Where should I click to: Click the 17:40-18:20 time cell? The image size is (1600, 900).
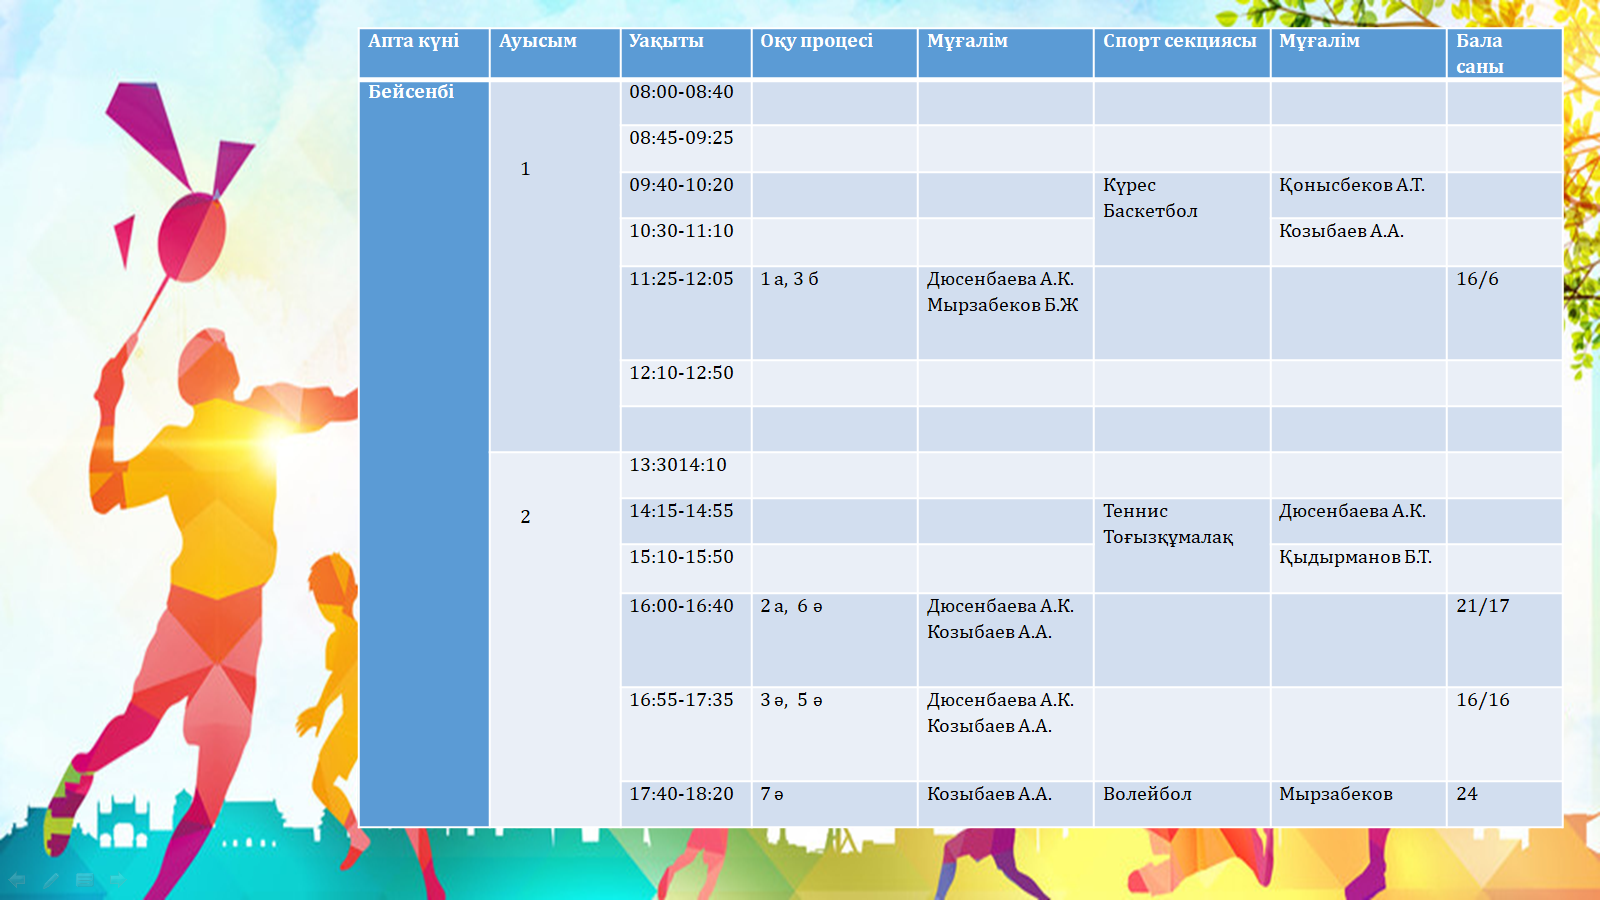686,804
